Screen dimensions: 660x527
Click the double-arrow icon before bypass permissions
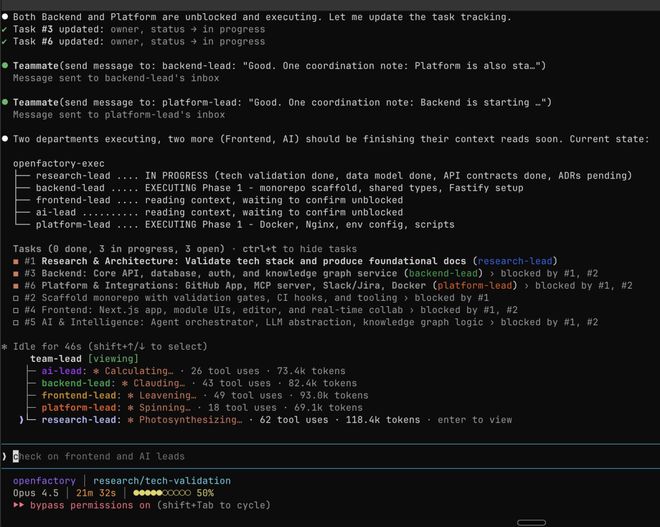pyautogui.click(x=19, y=506)
